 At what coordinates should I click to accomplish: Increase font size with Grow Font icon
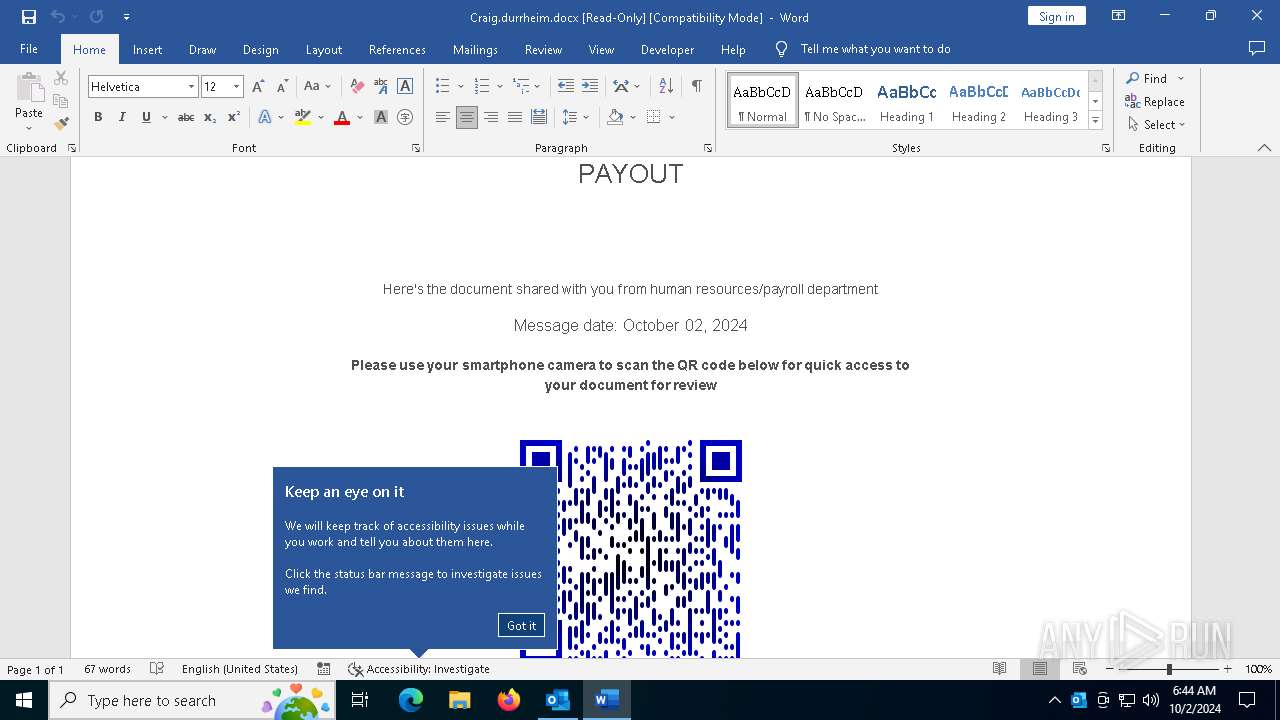tap(258, 87)
